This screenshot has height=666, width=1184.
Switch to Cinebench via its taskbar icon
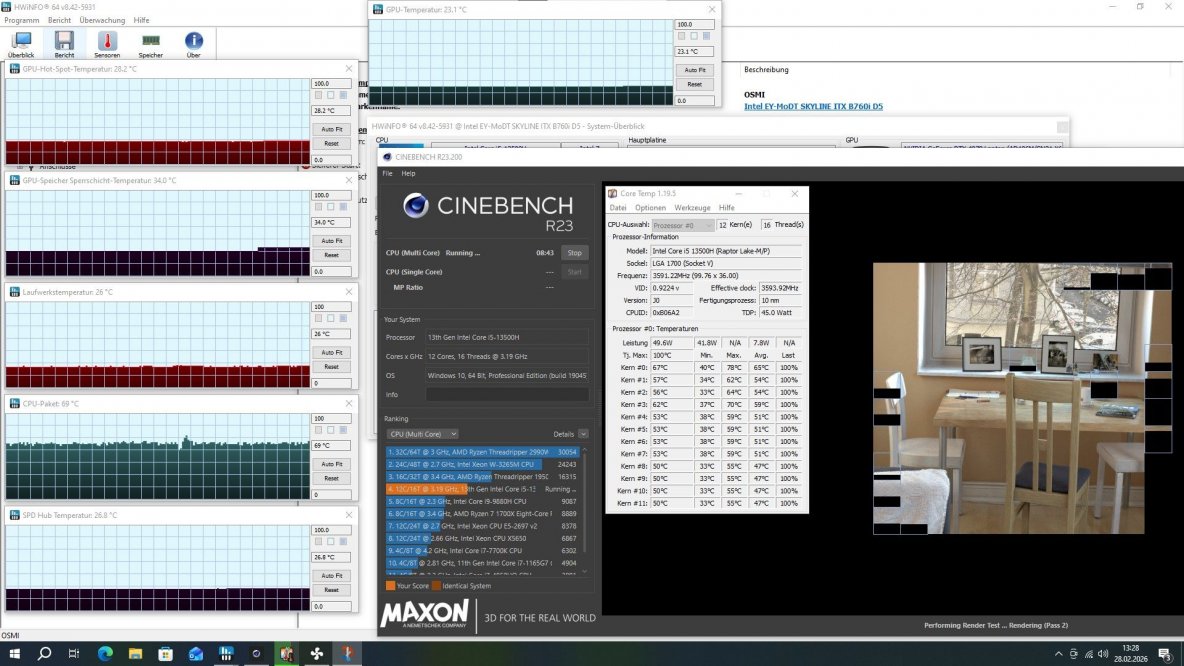tap(256, 654)
